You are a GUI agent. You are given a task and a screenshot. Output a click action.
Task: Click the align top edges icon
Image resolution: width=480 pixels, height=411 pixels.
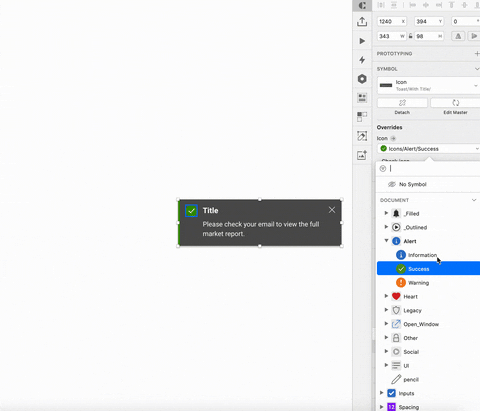click(x=452, y=5)
